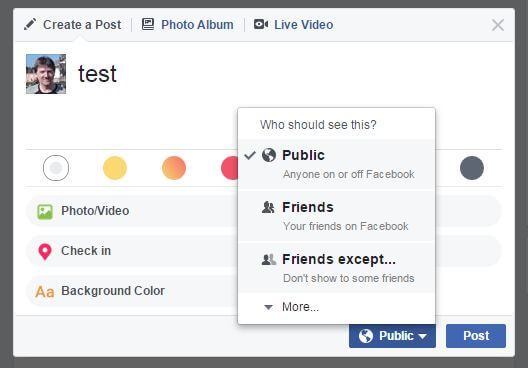Pick the orange gradient background color
528x368 pixels.
click(174, 168)
